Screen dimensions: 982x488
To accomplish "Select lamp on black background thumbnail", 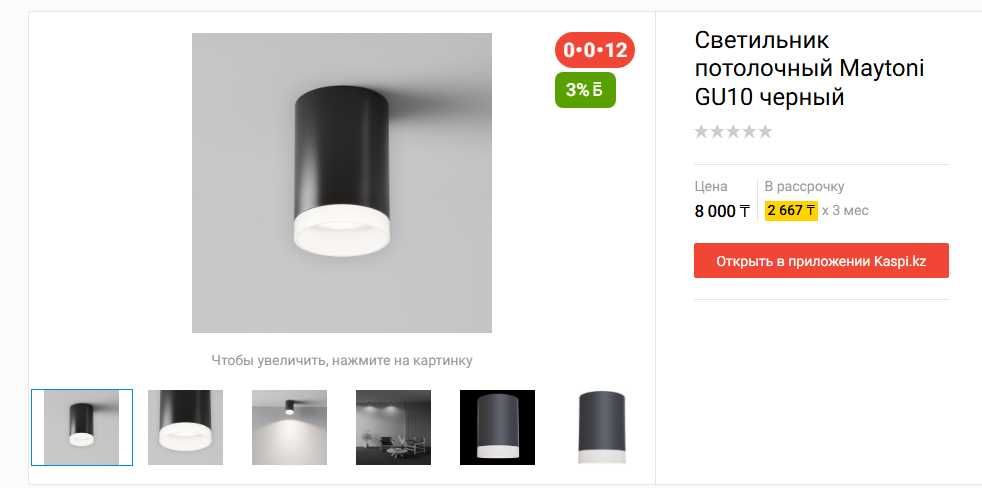I will 497,427.
